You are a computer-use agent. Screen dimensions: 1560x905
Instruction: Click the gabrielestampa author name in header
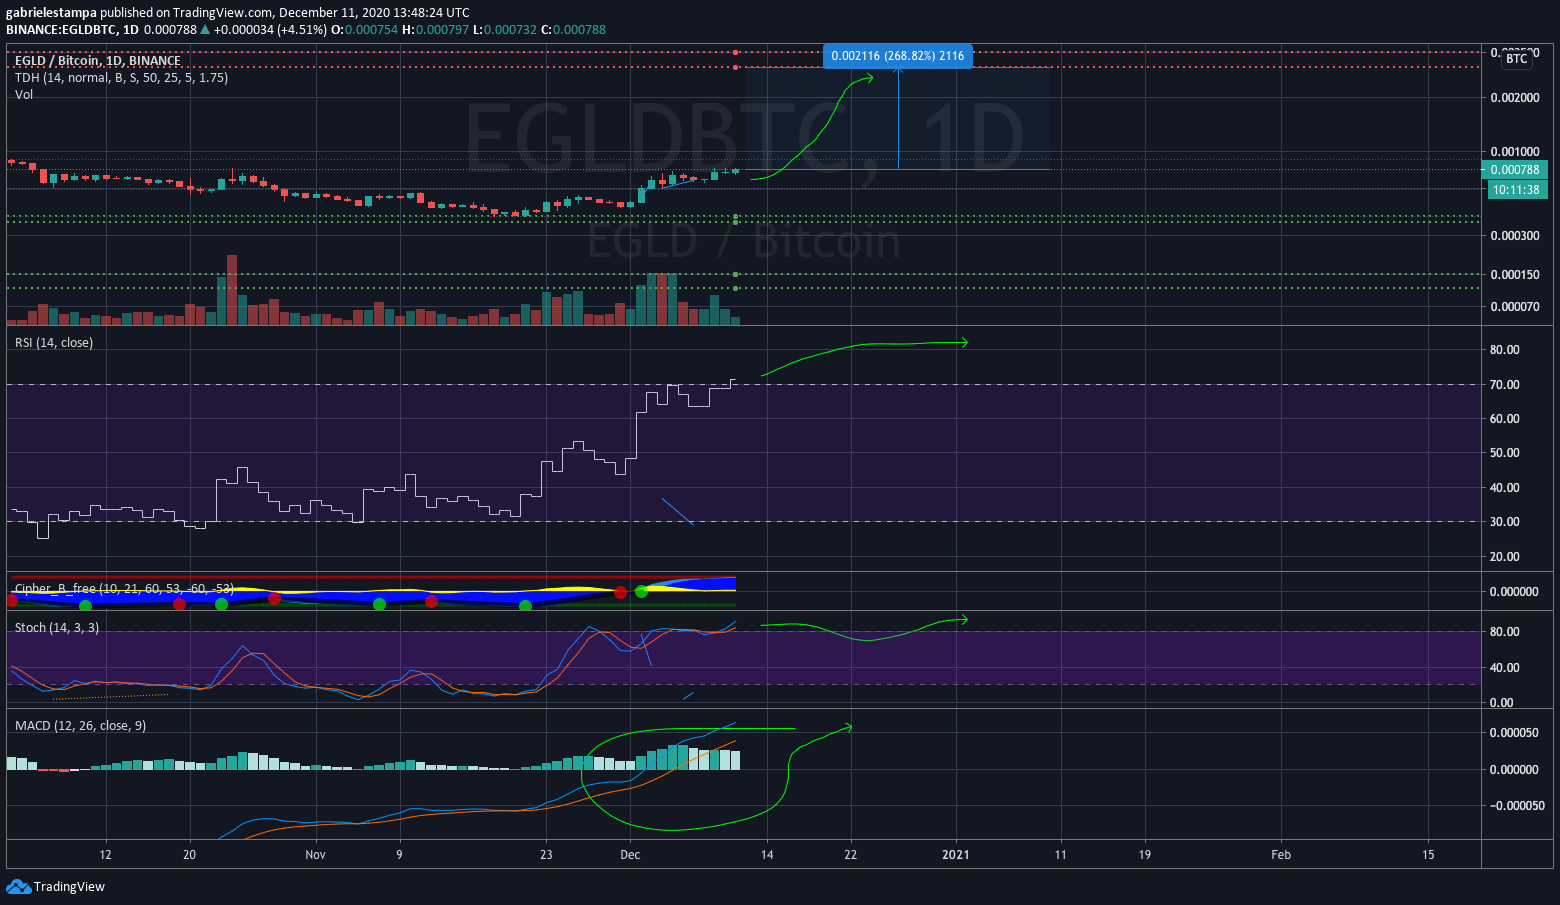51,13
